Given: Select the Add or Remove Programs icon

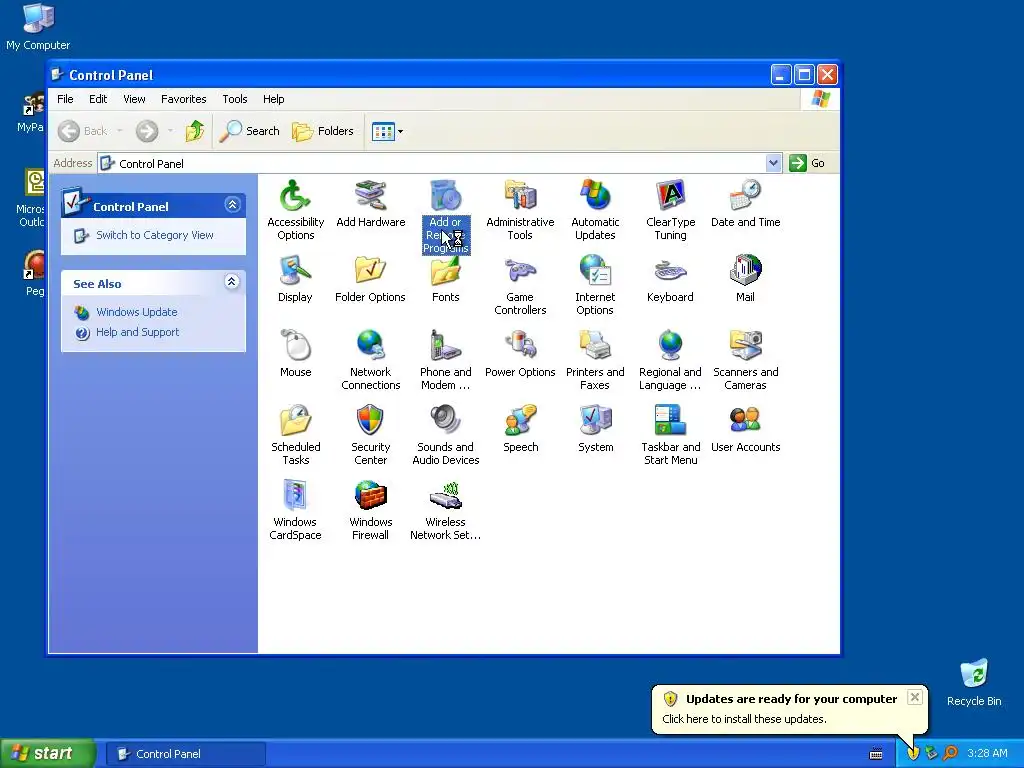Looking at the screenshot, I should point(445,216).
